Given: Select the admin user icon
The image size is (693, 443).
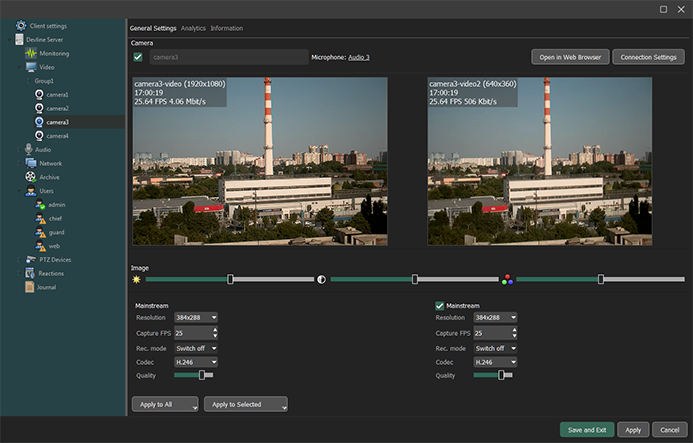Looking at the screenshot, I should tap(40, 204).
